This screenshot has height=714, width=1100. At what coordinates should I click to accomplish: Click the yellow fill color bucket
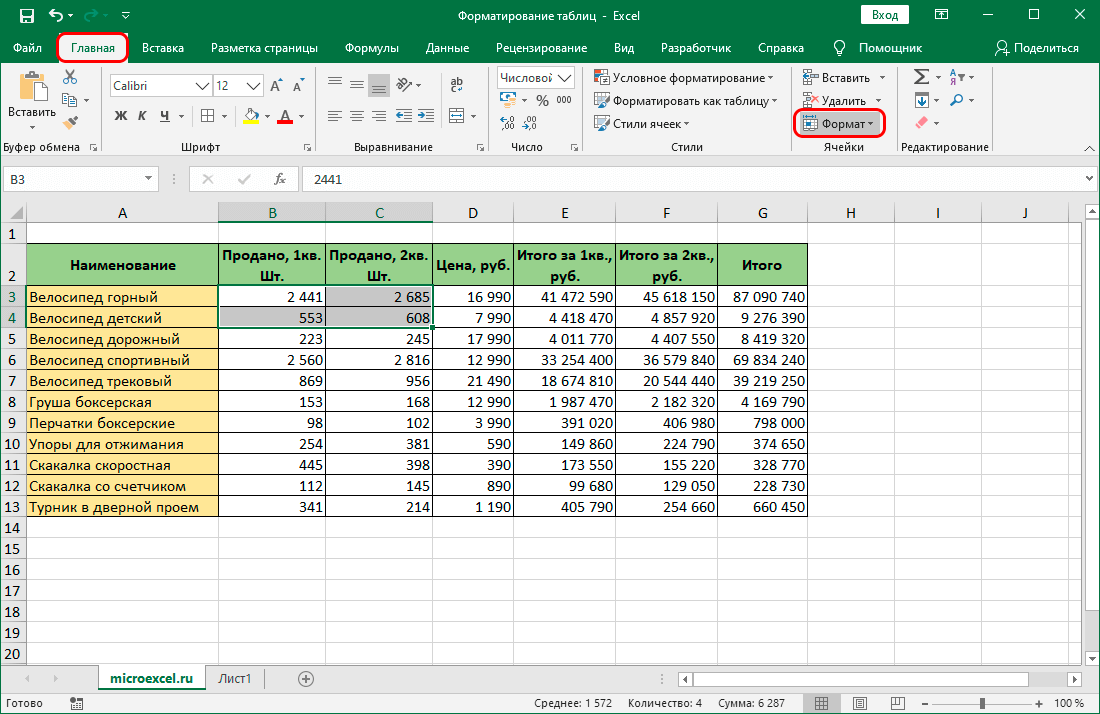(251, 116)
